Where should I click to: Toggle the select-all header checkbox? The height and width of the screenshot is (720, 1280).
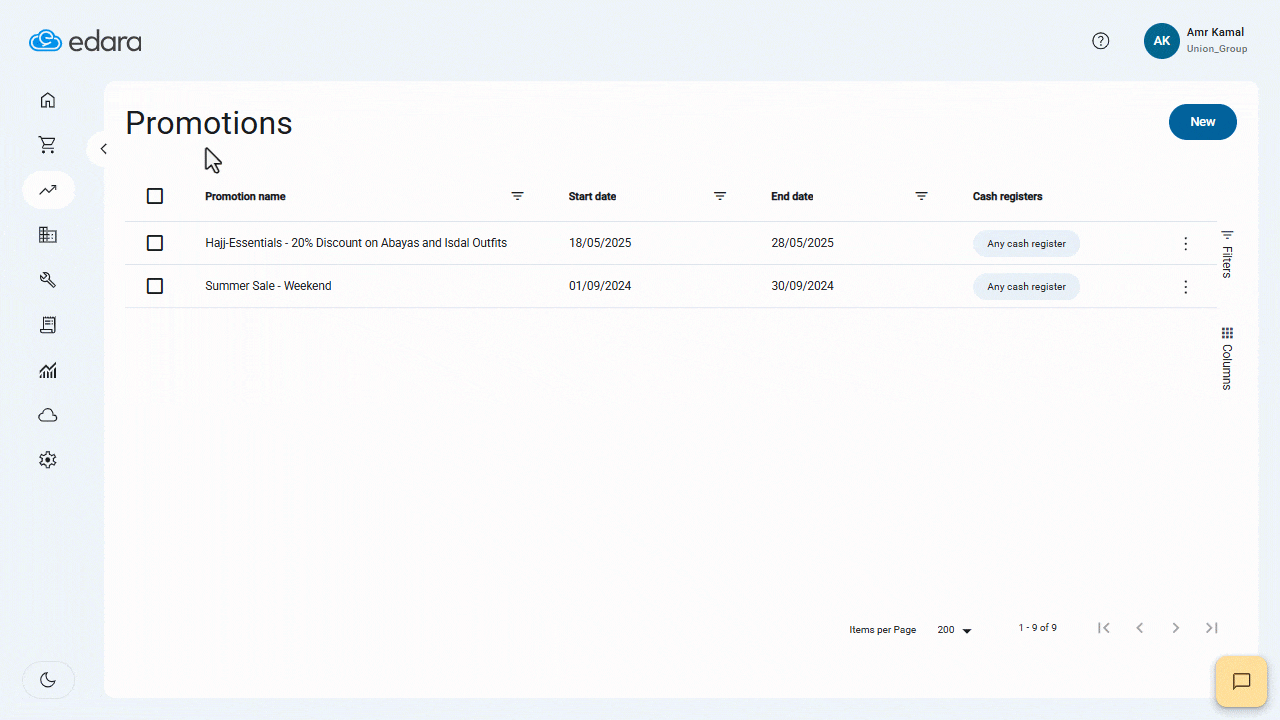click(x=155, y=196)
